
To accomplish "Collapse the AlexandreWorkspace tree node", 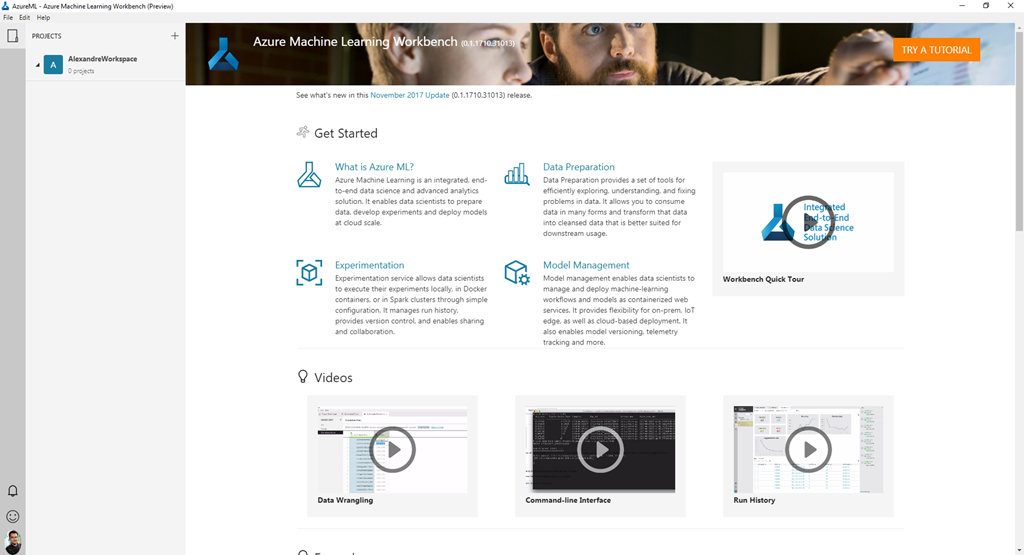I will (37, 65).
